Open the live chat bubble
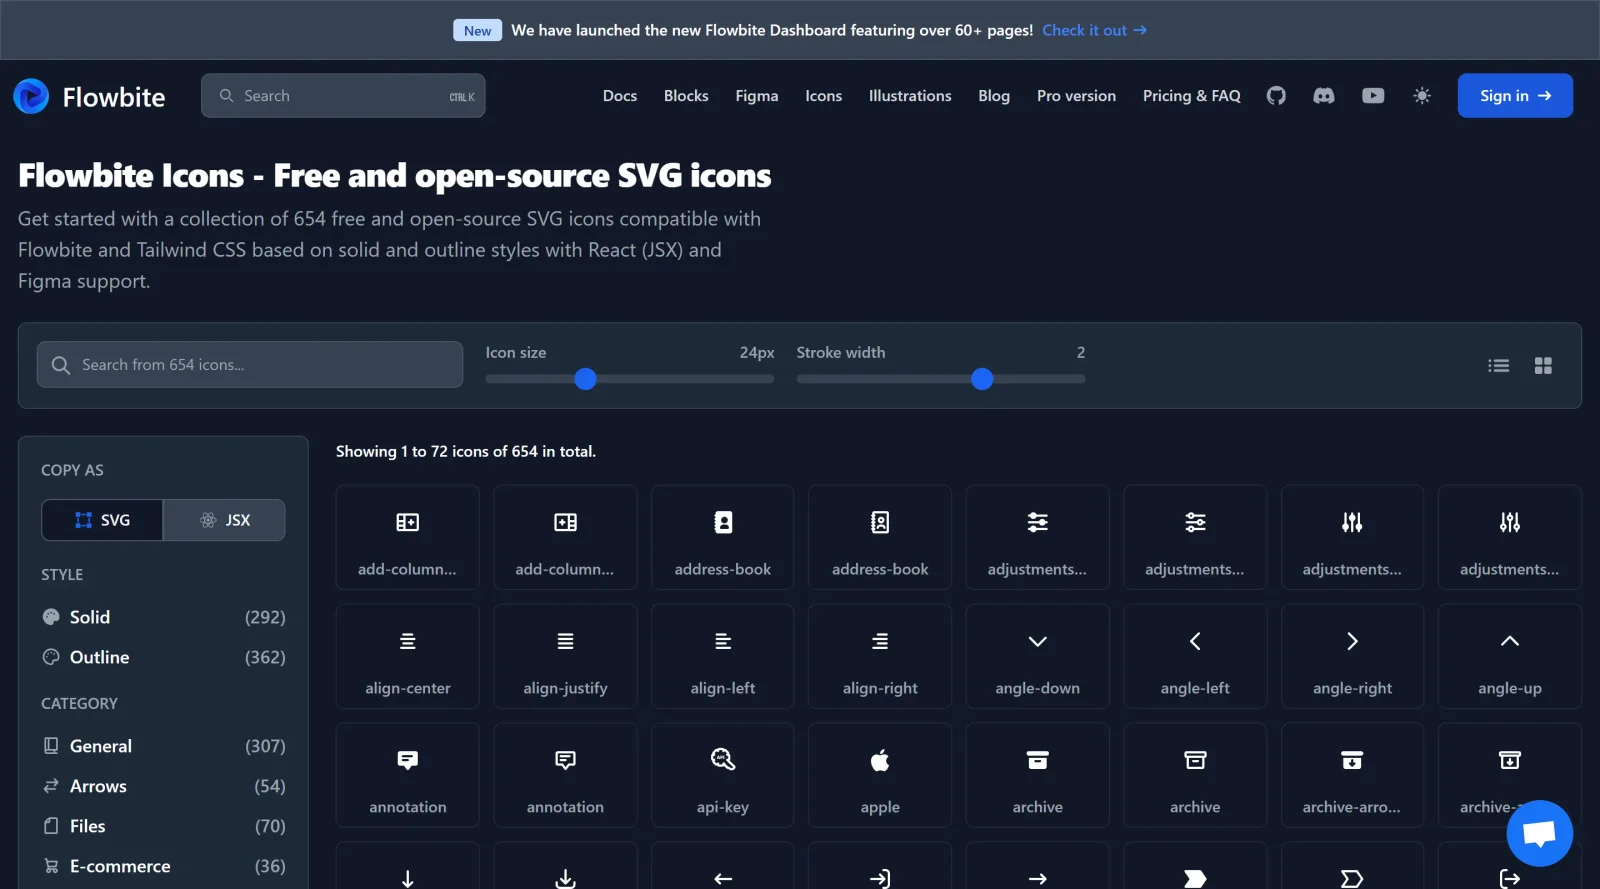The width and height of the screenshot is (1600, 889). click(x=1540, y=833)
